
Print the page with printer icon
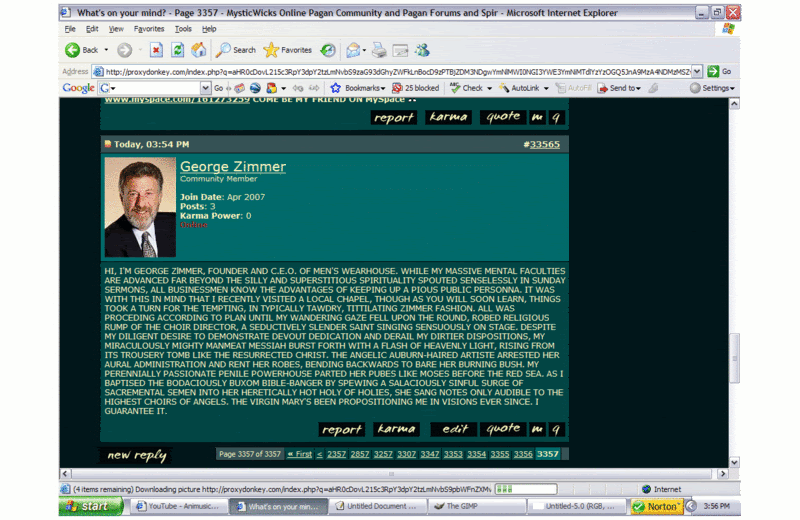tap(379, 50)
